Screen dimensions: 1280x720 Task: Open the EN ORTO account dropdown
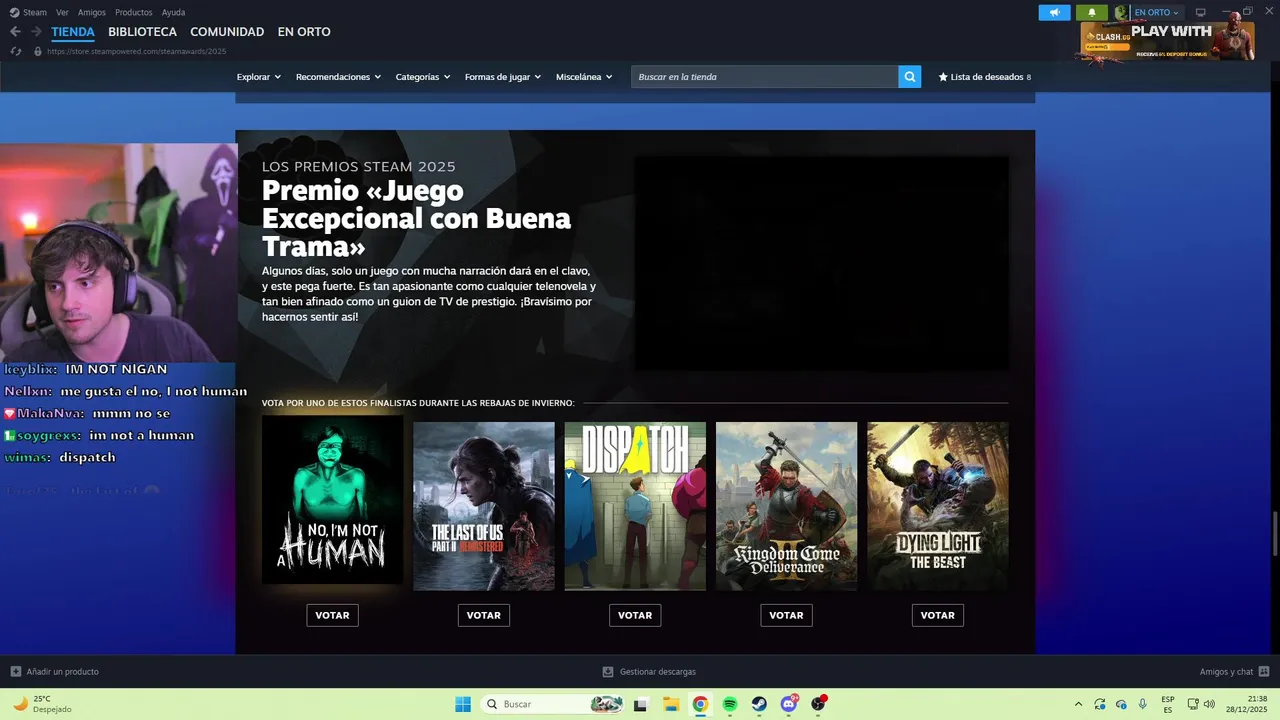click(1156, 12)
